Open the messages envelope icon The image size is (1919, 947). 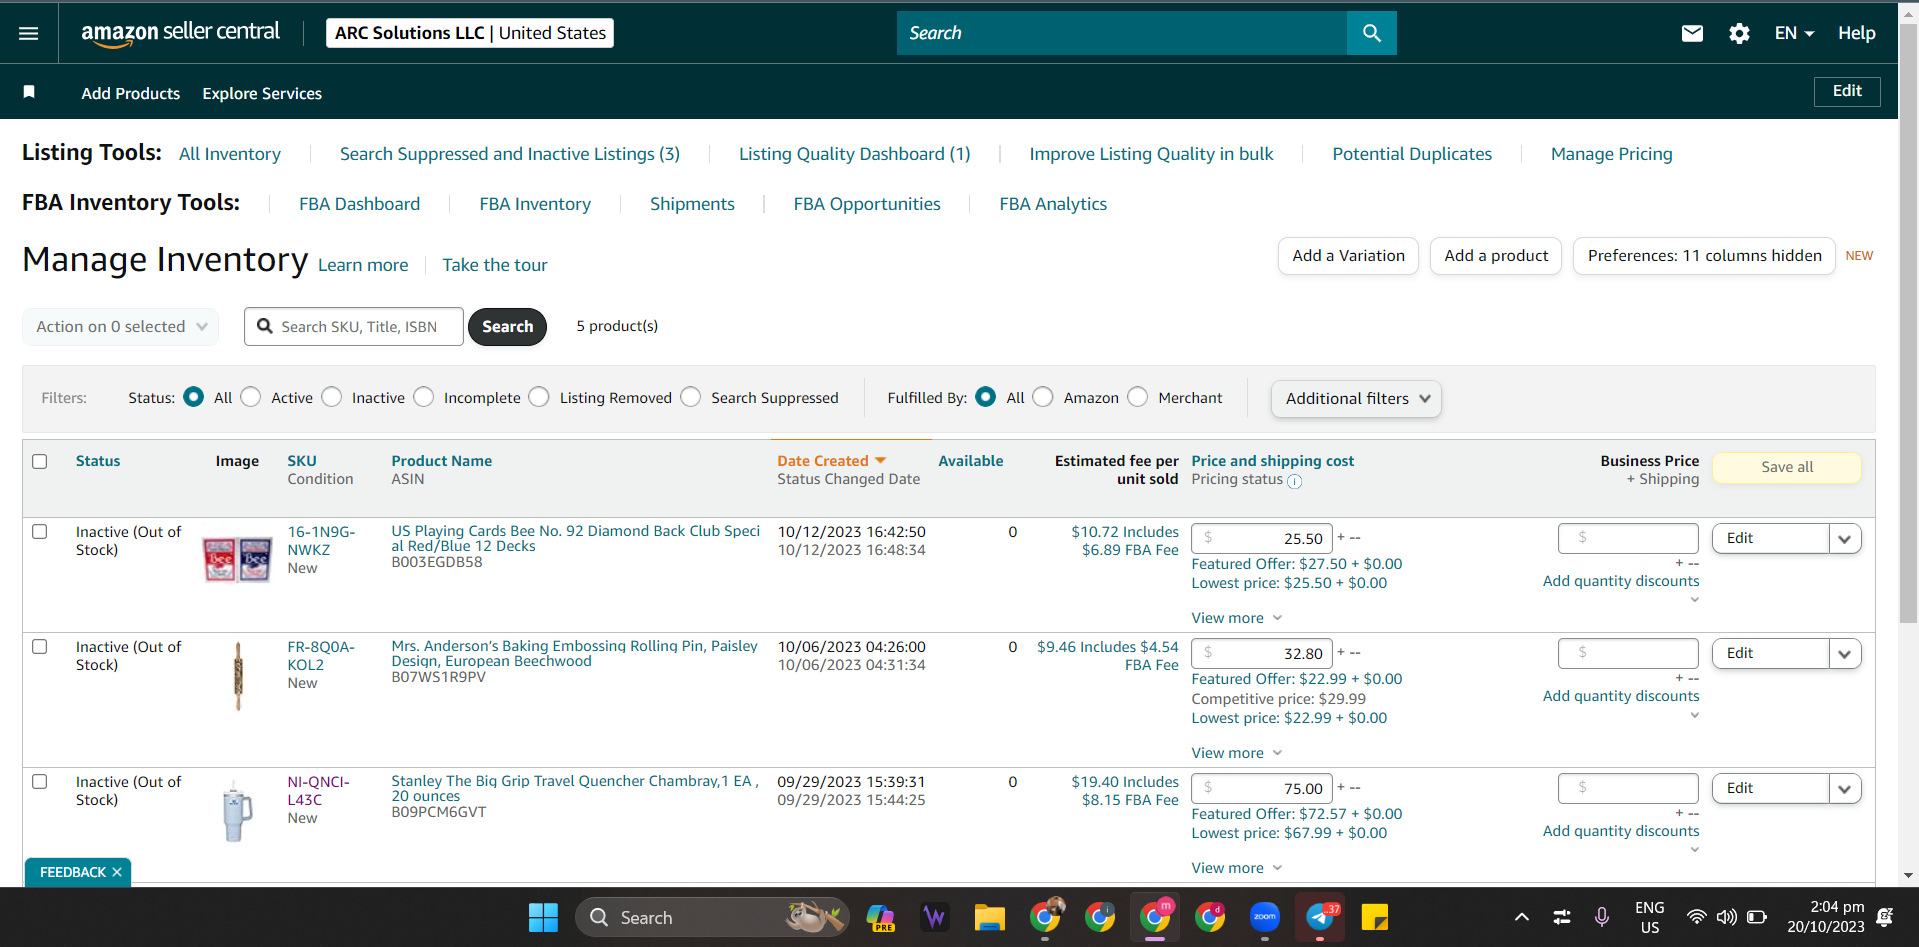(1692, 33)
